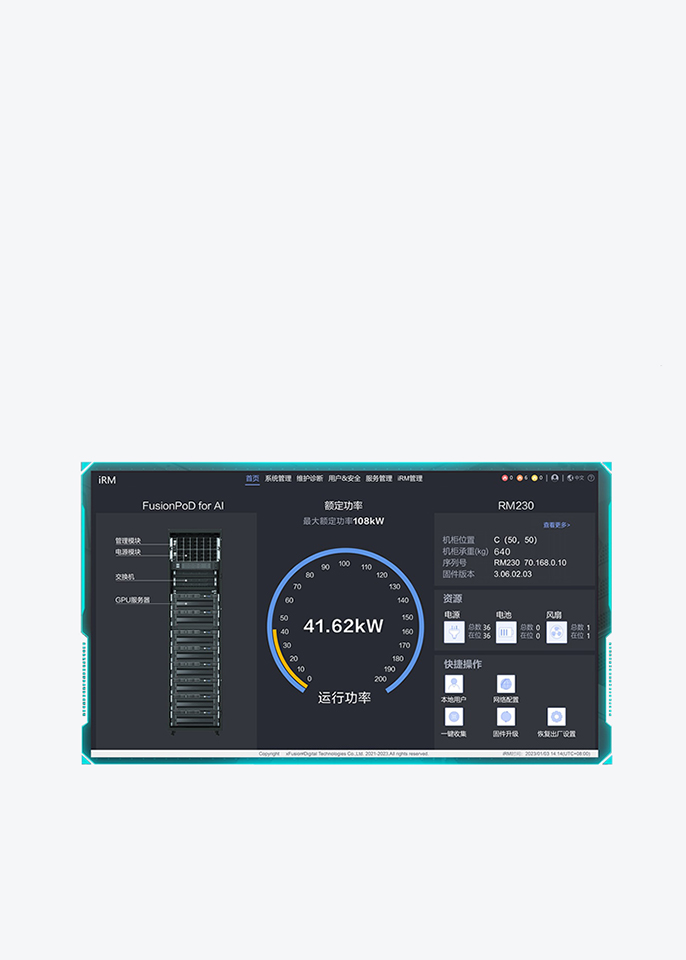
Task: Switch to the 维护诊断 tab
Action: [x=310, y=479]
